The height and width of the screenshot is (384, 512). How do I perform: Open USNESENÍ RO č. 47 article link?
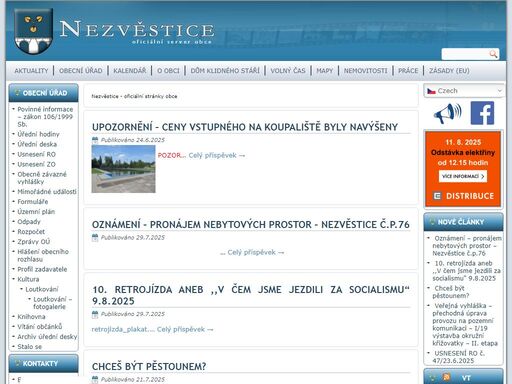point(459,357)
